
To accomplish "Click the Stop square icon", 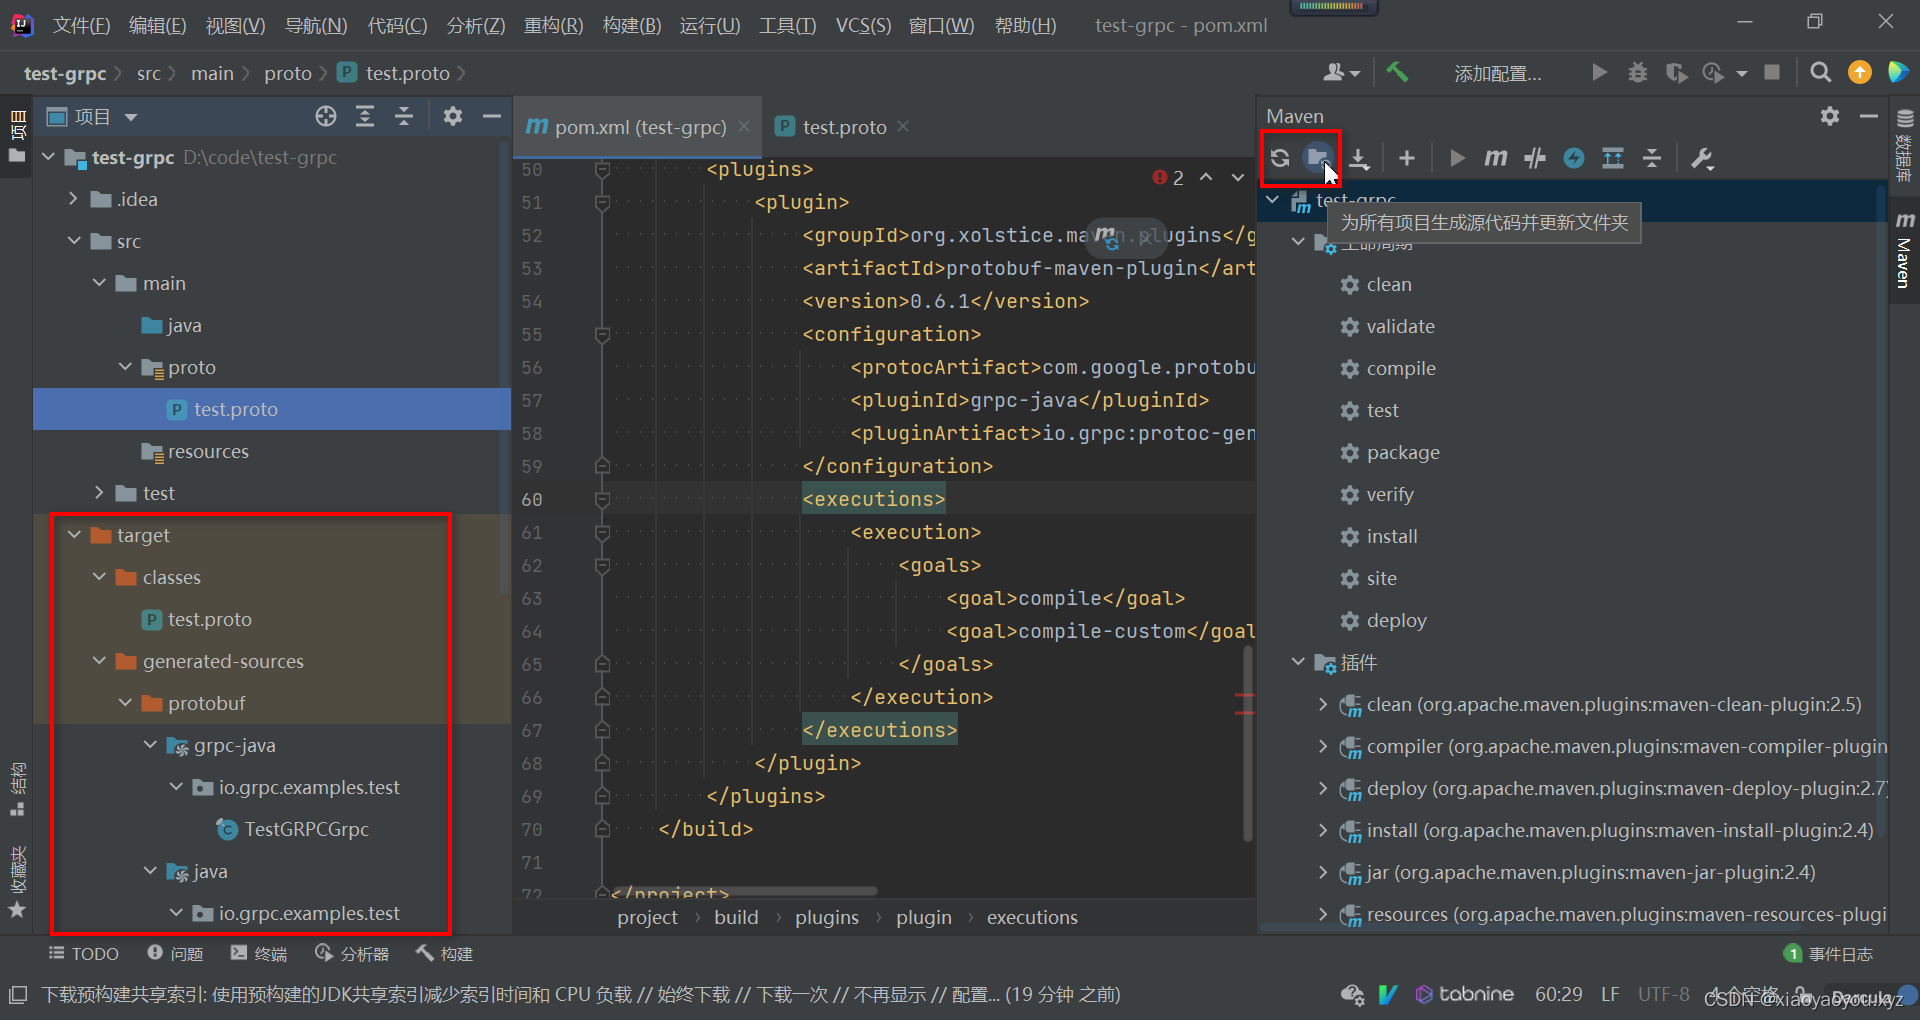I will pyautogui.click(x=1772, y=72).
